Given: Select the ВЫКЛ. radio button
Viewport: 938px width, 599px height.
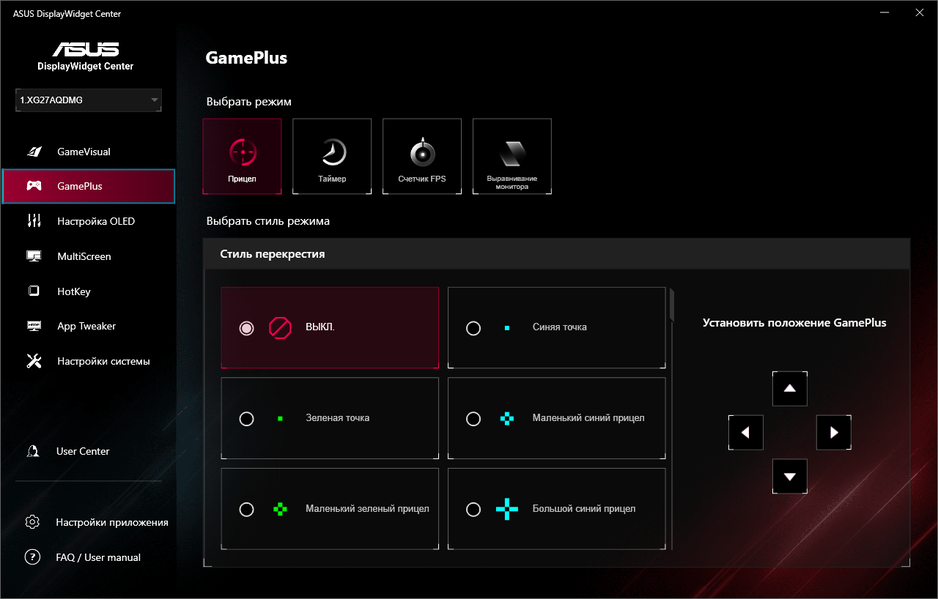Looking at the screenshot, I should (x=246, y=328).
